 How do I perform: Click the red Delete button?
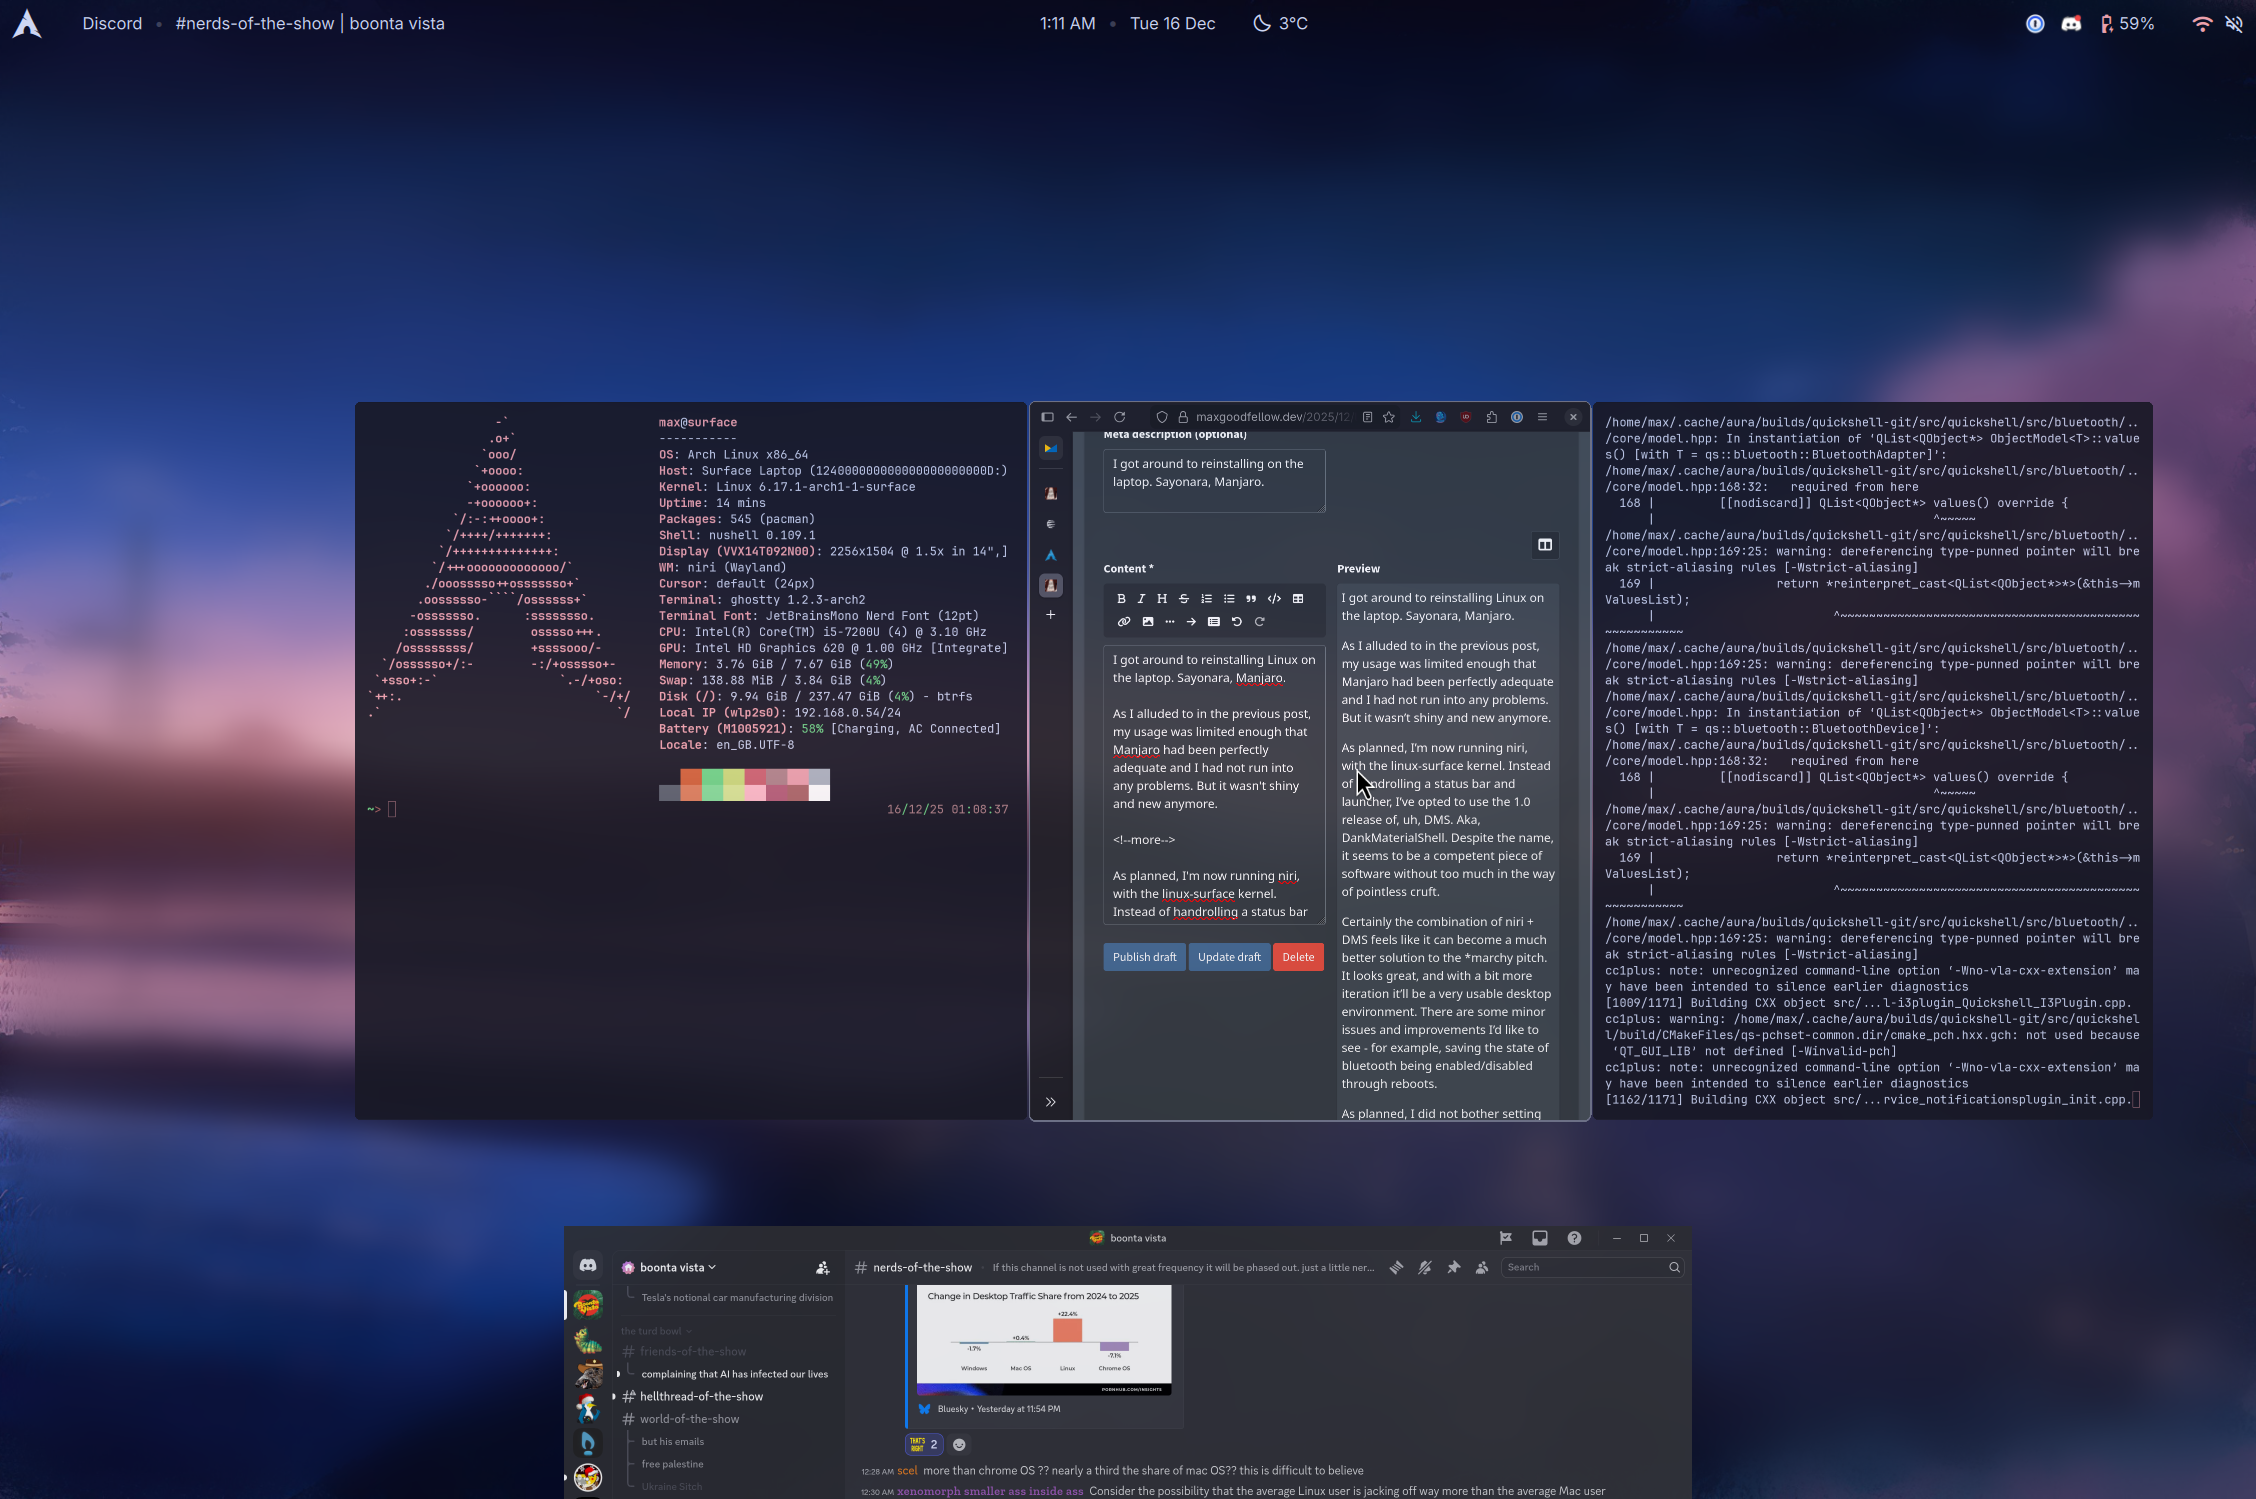click(1298, 957)
